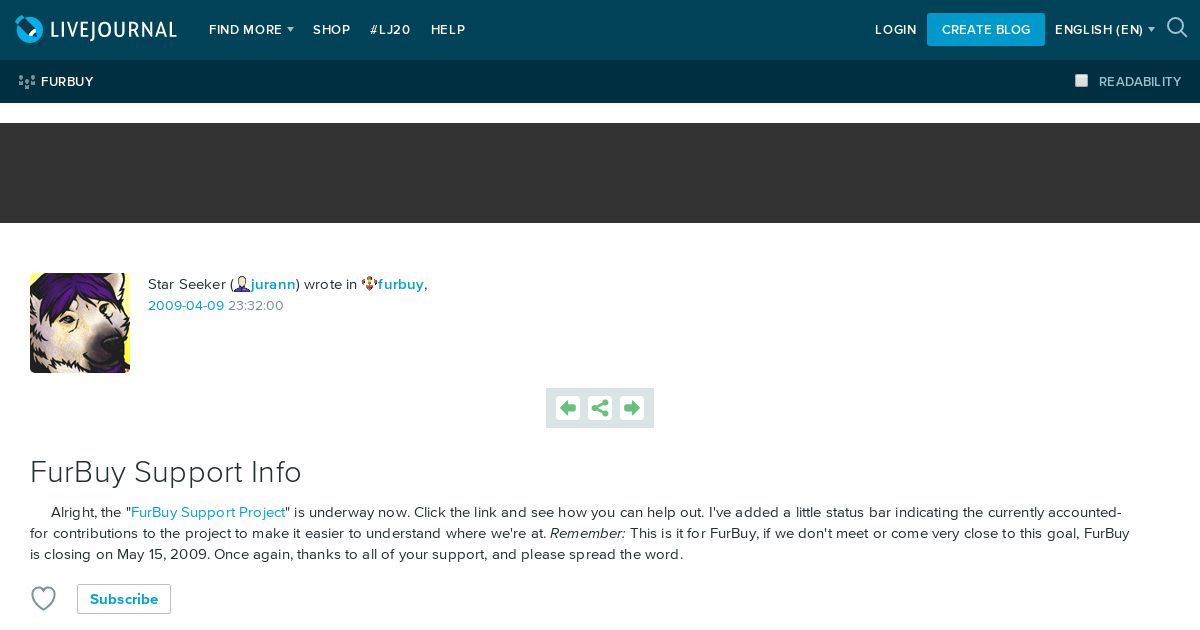Open the English (EN) language dropdown
Image resolution: width=1200 pixels, height=630 pixels.
click(1104, 30)
